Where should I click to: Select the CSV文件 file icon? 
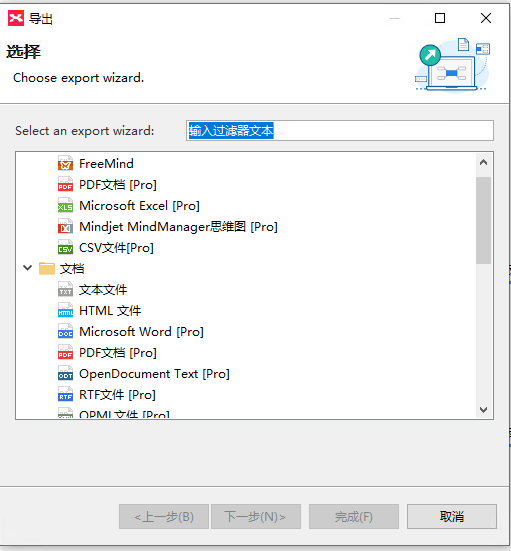[x=65, y=248]
